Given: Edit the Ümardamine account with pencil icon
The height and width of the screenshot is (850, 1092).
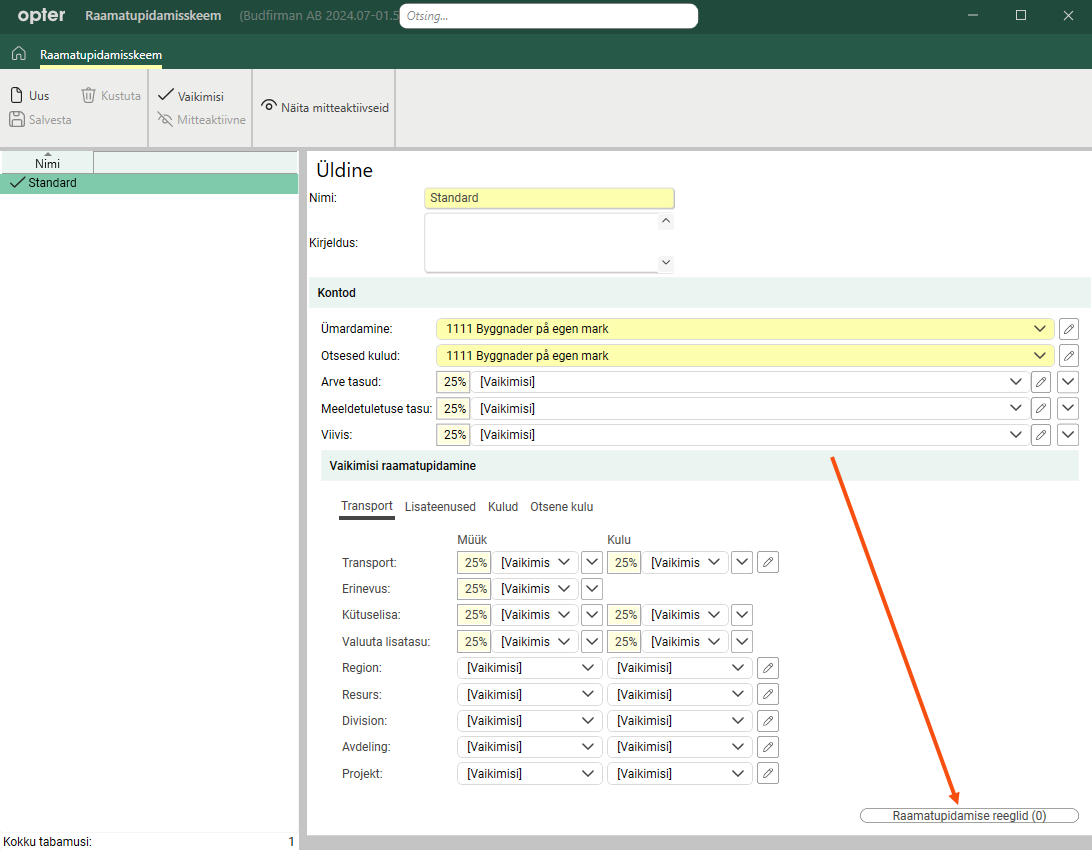Looking at the screenshot, I should coord(1068,329).
